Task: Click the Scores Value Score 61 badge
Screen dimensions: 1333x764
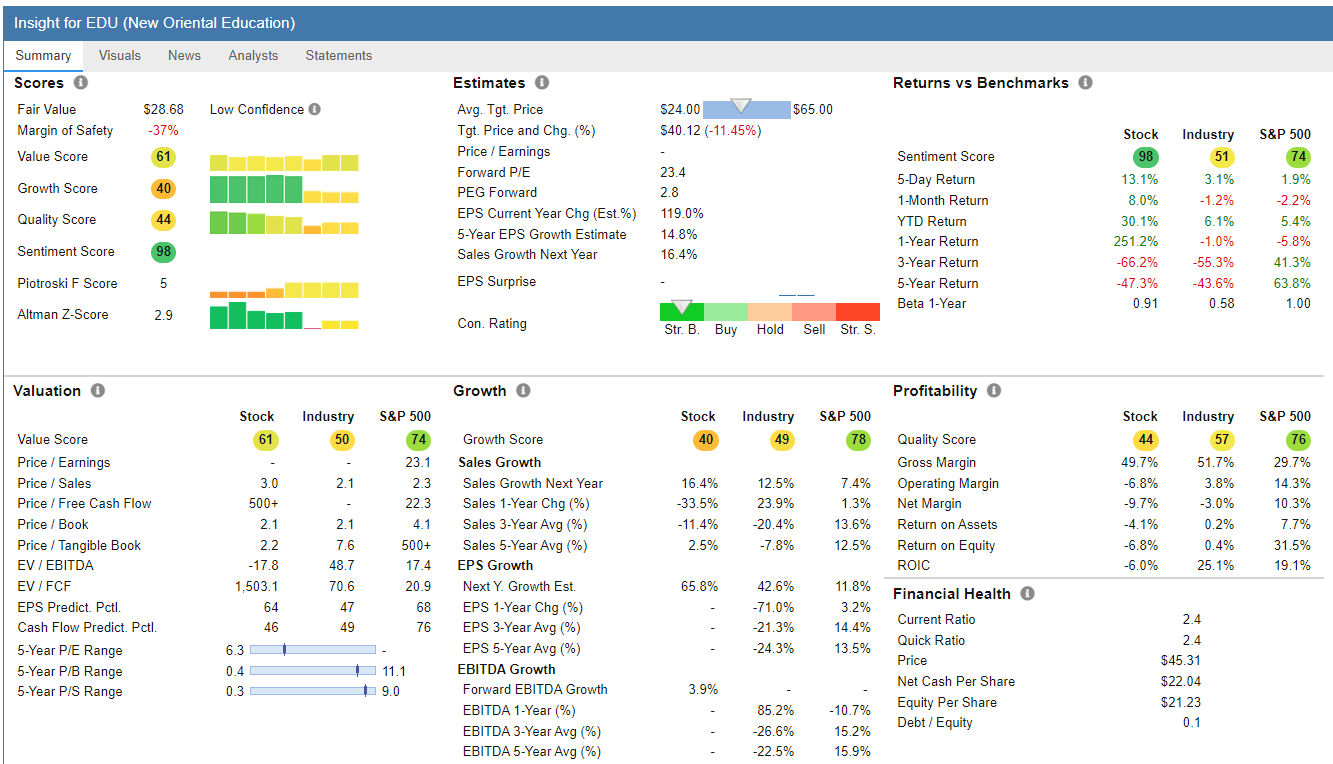Action: 163,157
